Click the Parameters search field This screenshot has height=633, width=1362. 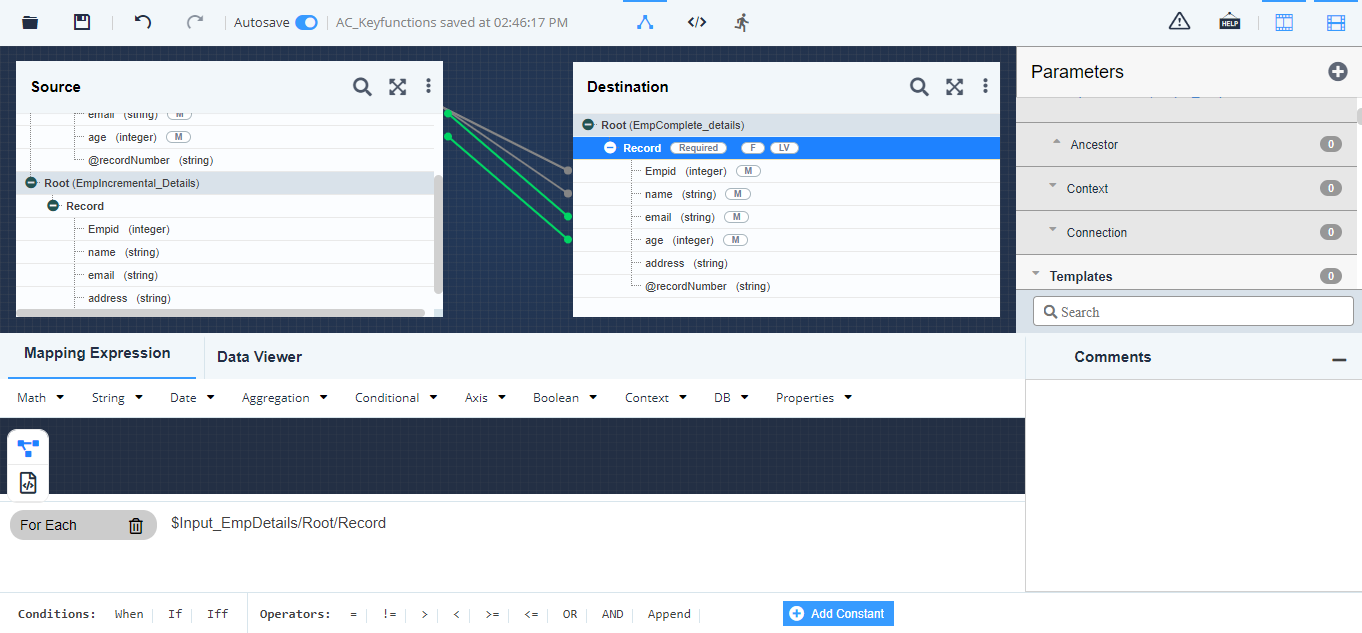click(x=1192, y=312)
